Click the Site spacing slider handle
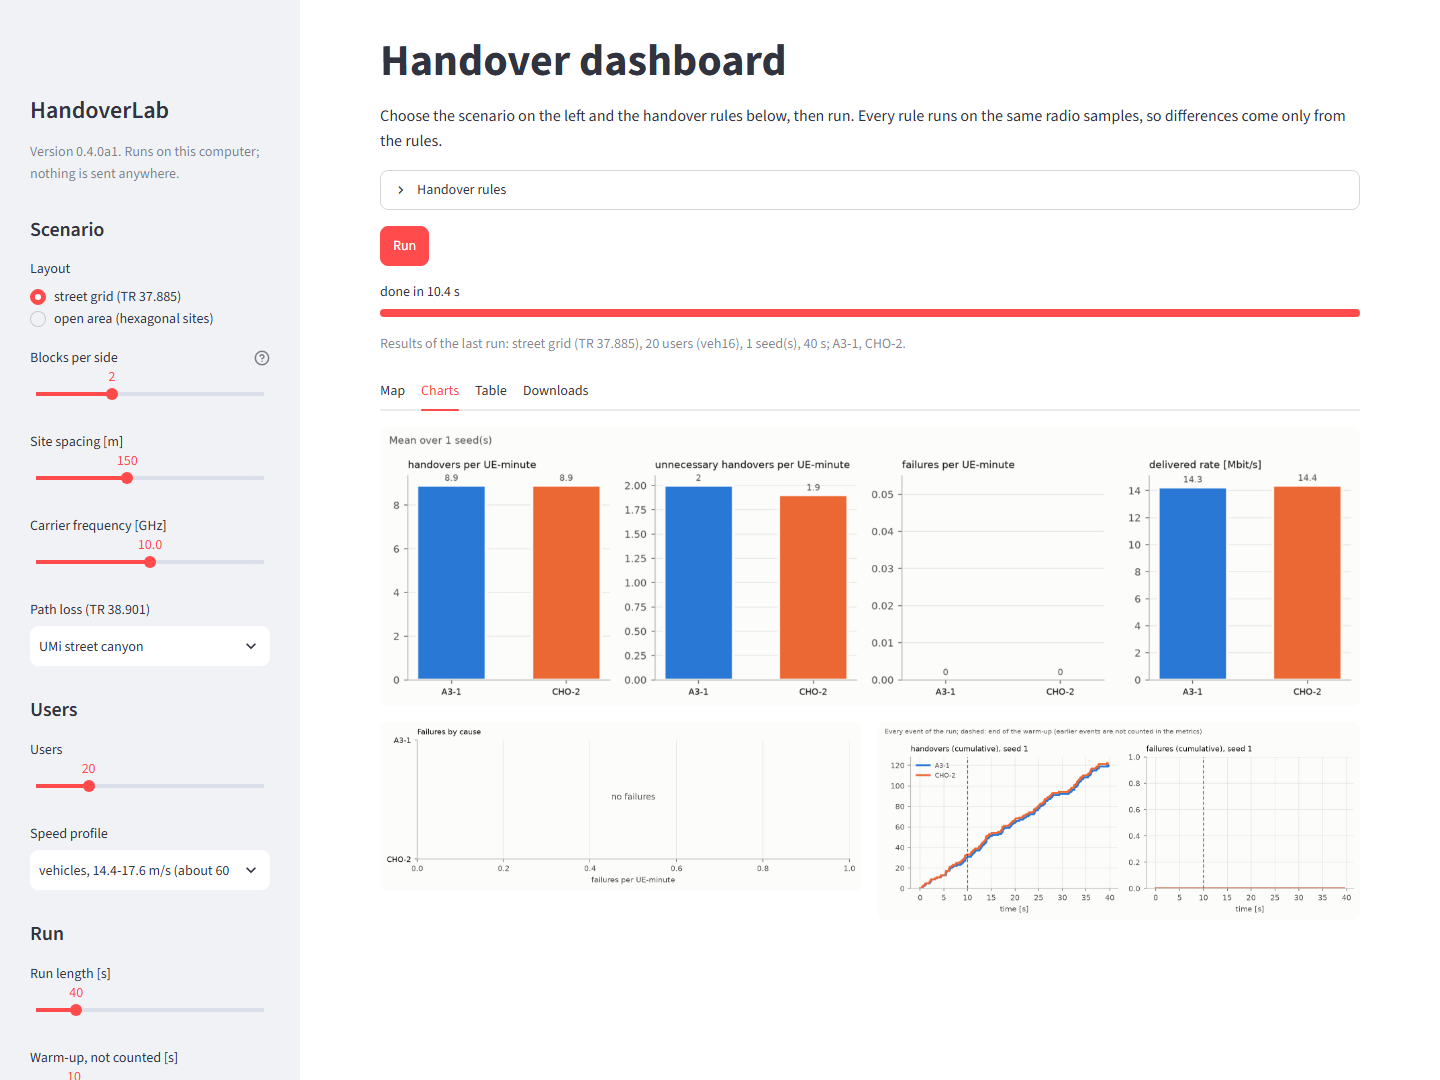 click(127, 478)
